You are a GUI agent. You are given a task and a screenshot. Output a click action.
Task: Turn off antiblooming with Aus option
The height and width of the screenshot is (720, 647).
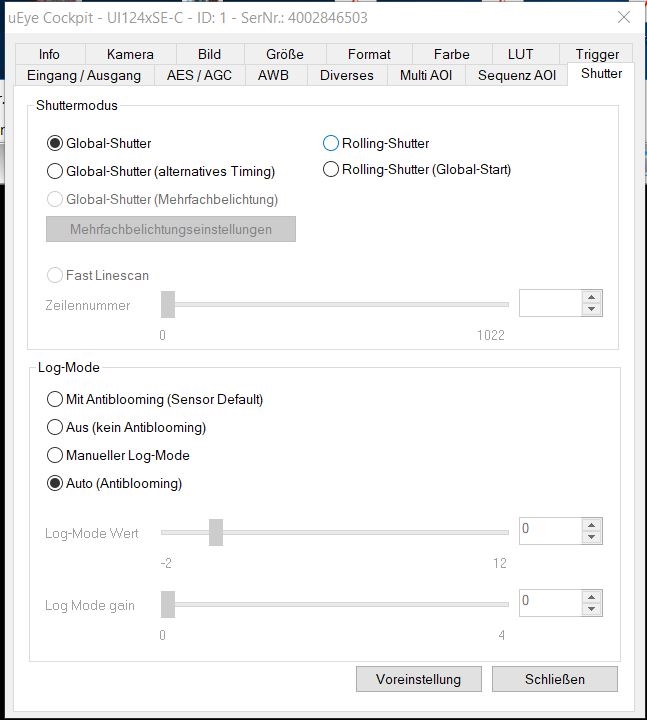pos(56,427)
